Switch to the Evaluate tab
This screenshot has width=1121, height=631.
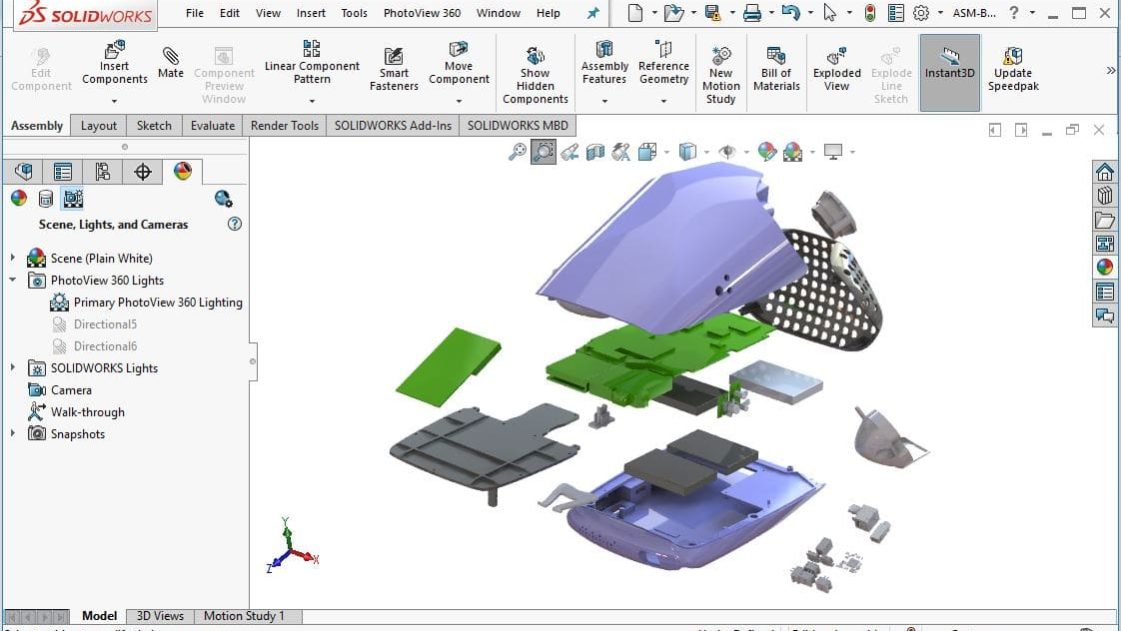(213, 125)
